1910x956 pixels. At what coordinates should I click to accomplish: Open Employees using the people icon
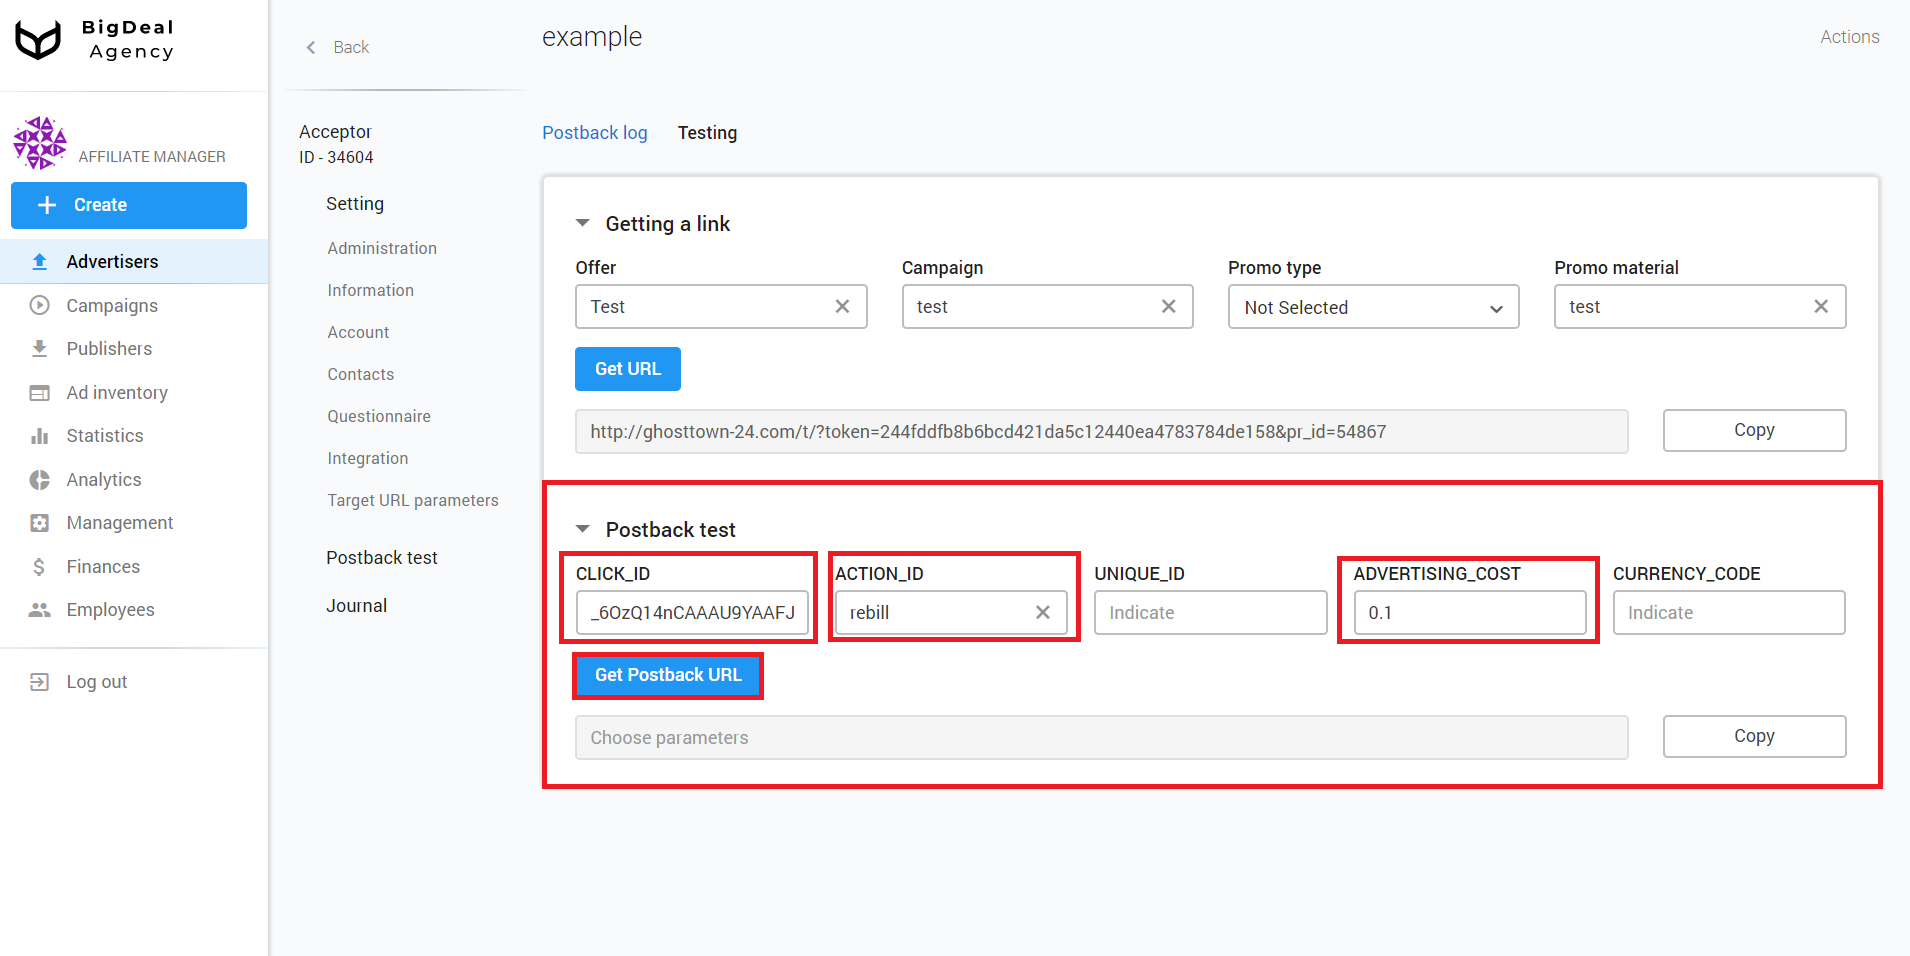(39, 609)
